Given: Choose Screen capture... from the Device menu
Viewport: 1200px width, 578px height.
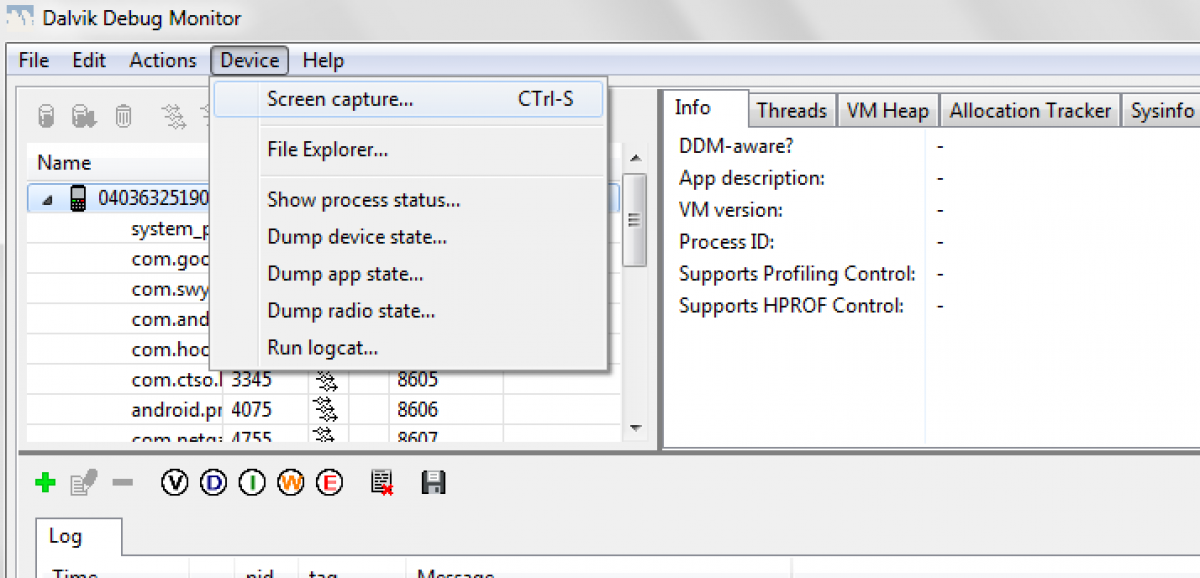Looking at the screenshot, I should [340, 99].
